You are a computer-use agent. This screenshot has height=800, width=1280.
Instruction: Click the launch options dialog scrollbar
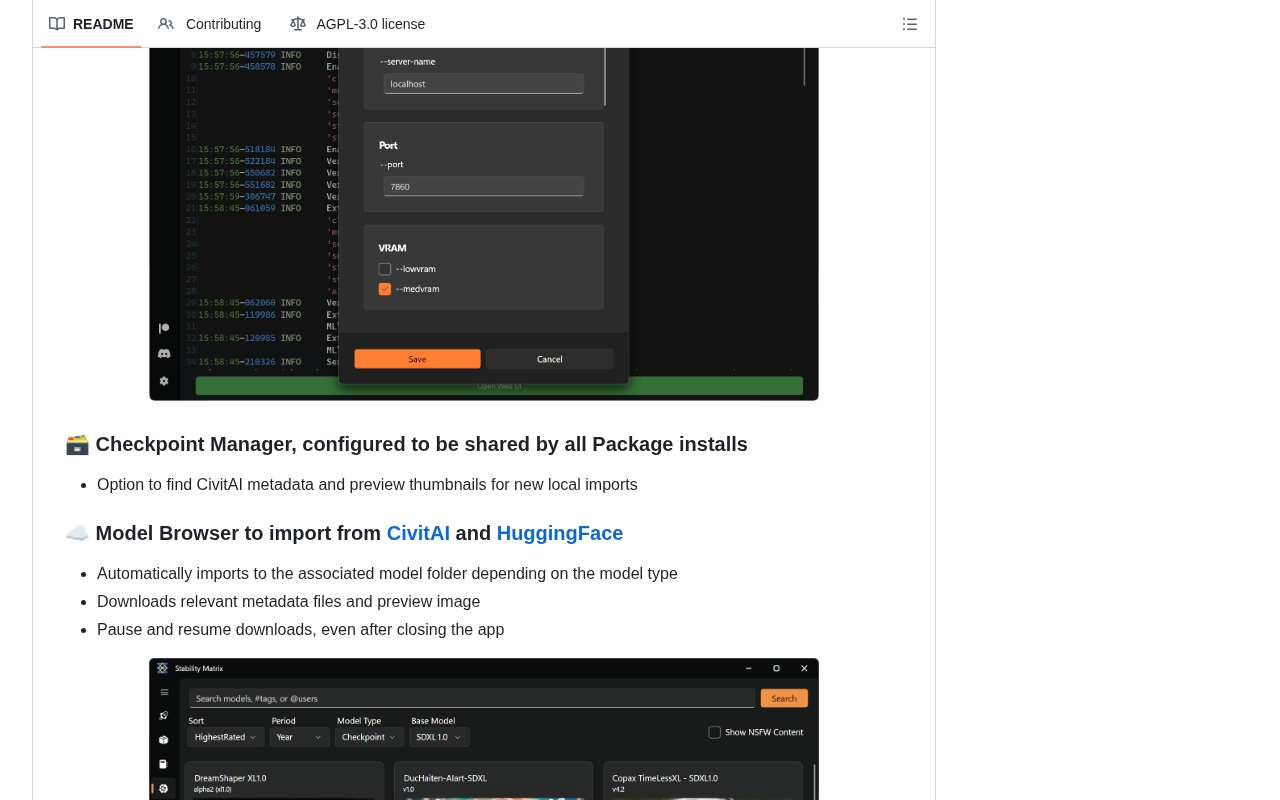(605, 76)
